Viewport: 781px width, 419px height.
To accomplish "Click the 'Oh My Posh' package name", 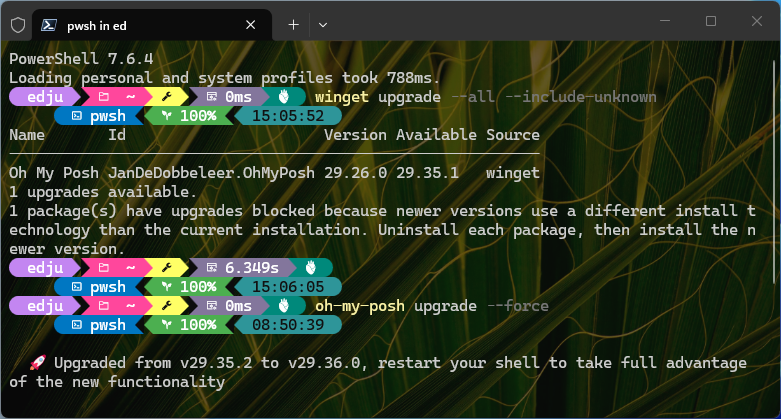I will point(54,173).
